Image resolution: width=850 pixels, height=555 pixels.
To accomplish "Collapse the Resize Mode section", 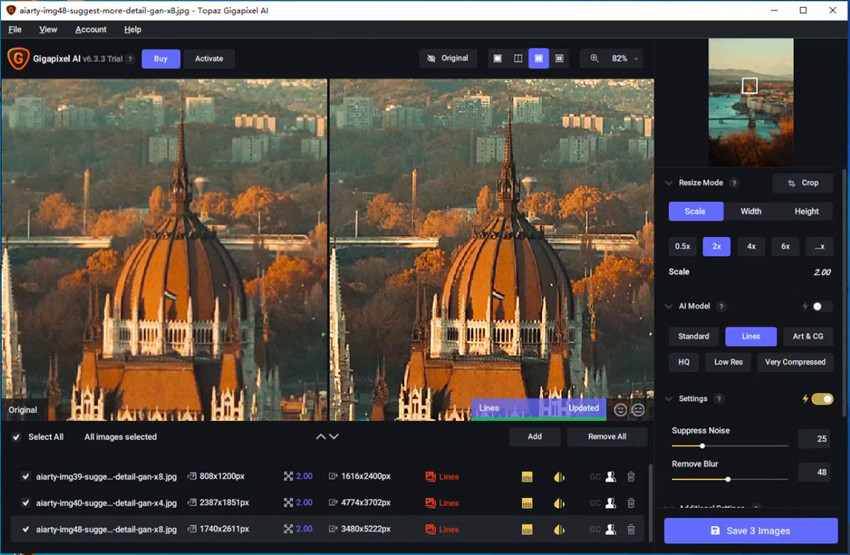I will 669,183.
